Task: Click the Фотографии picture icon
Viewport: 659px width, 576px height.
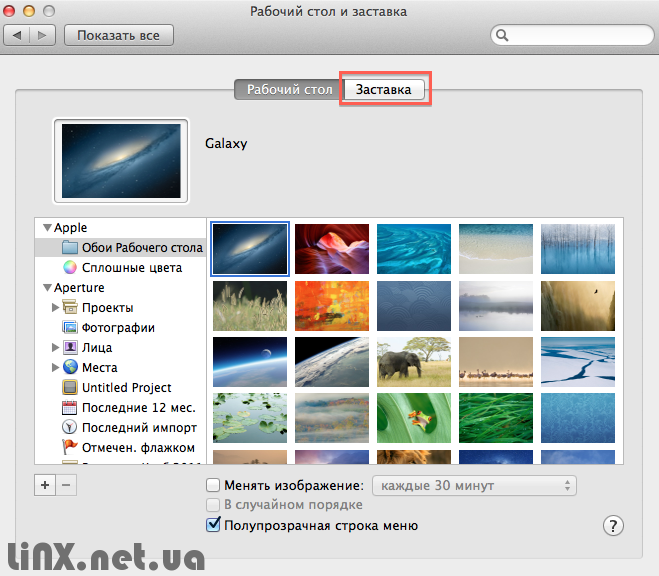Action: coord(70,327)
